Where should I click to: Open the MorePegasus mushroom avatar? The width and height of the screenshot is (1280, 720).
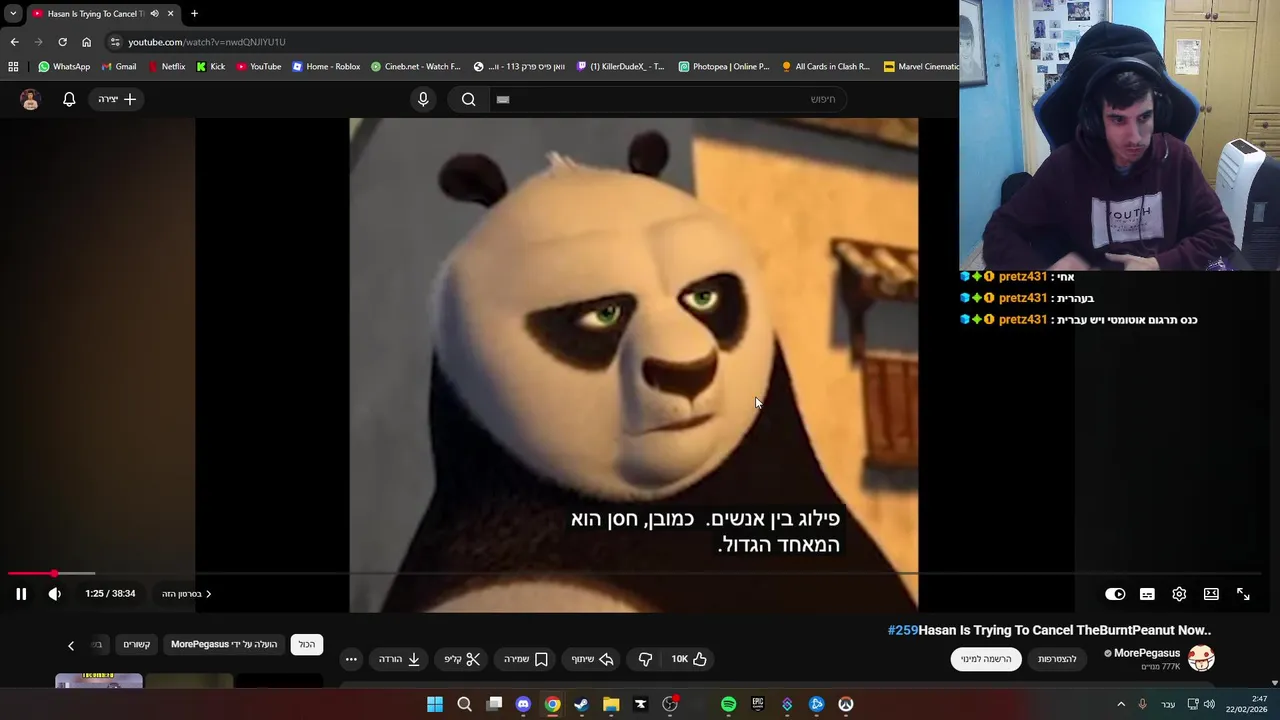coord(1201,658)
